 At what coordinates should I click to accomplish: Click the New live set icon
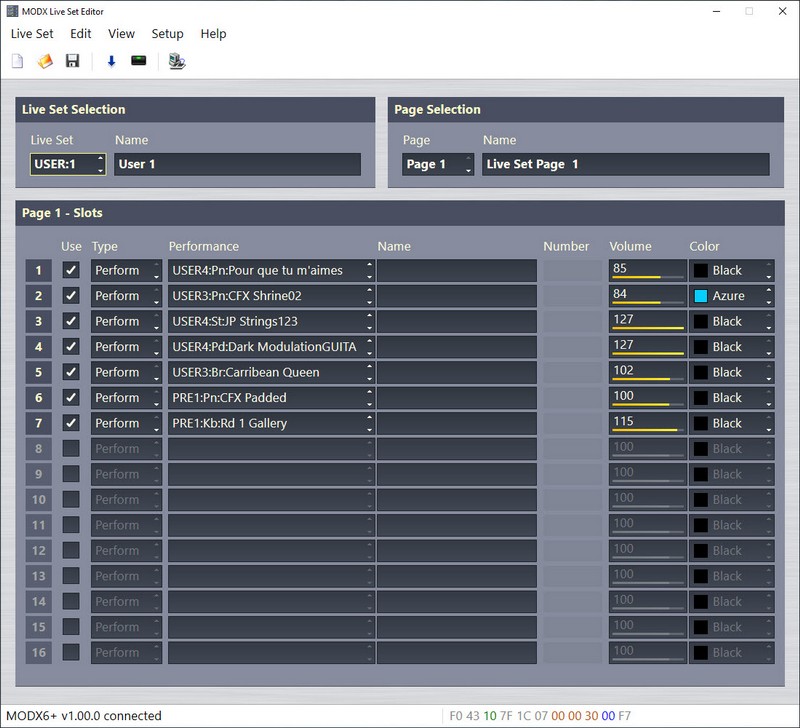point(17,62)
